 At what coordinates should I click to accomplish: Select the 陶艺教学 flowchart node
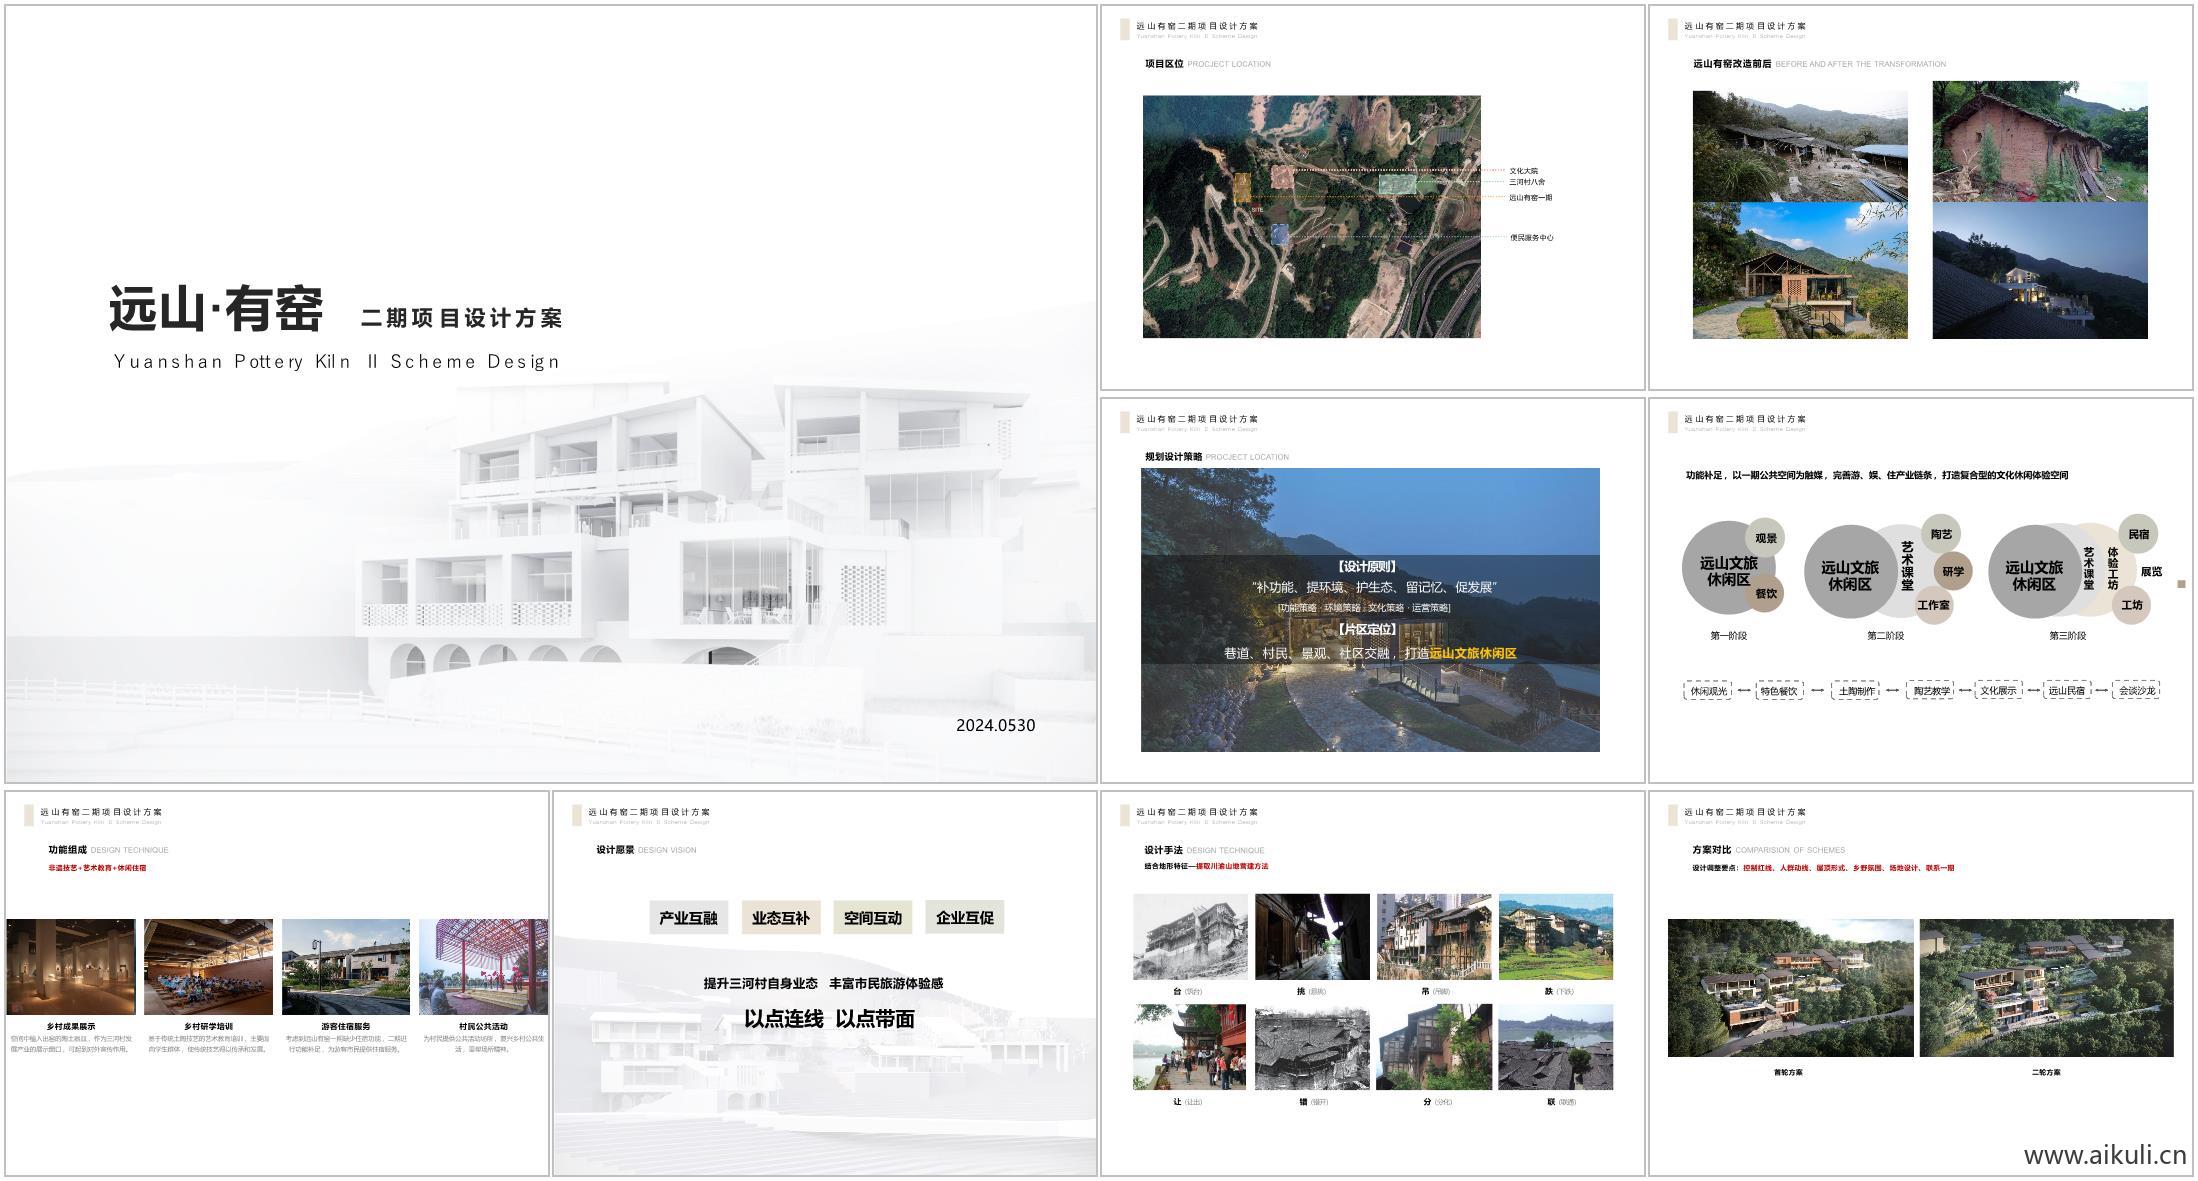point(1932,690)
